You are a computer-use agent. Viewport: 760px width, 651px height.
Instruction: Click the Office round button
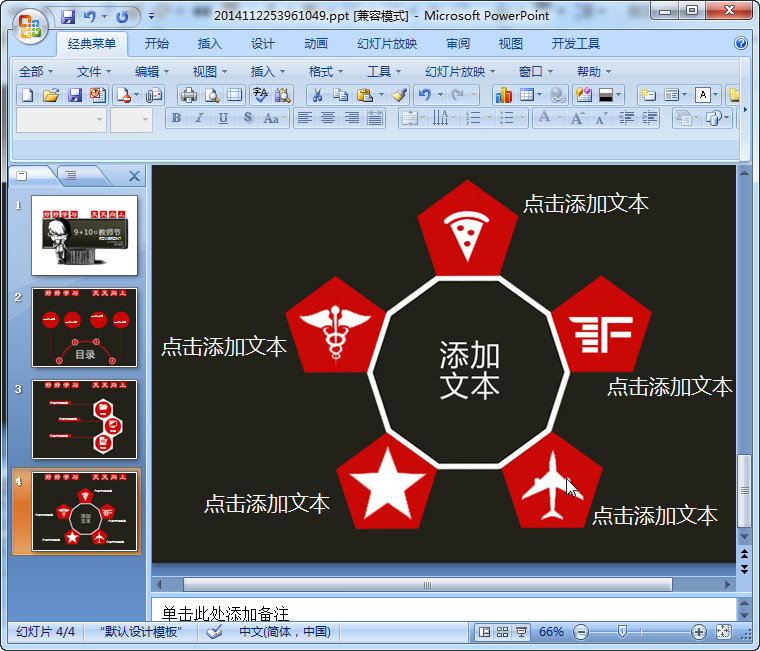(x=30, y=25)
